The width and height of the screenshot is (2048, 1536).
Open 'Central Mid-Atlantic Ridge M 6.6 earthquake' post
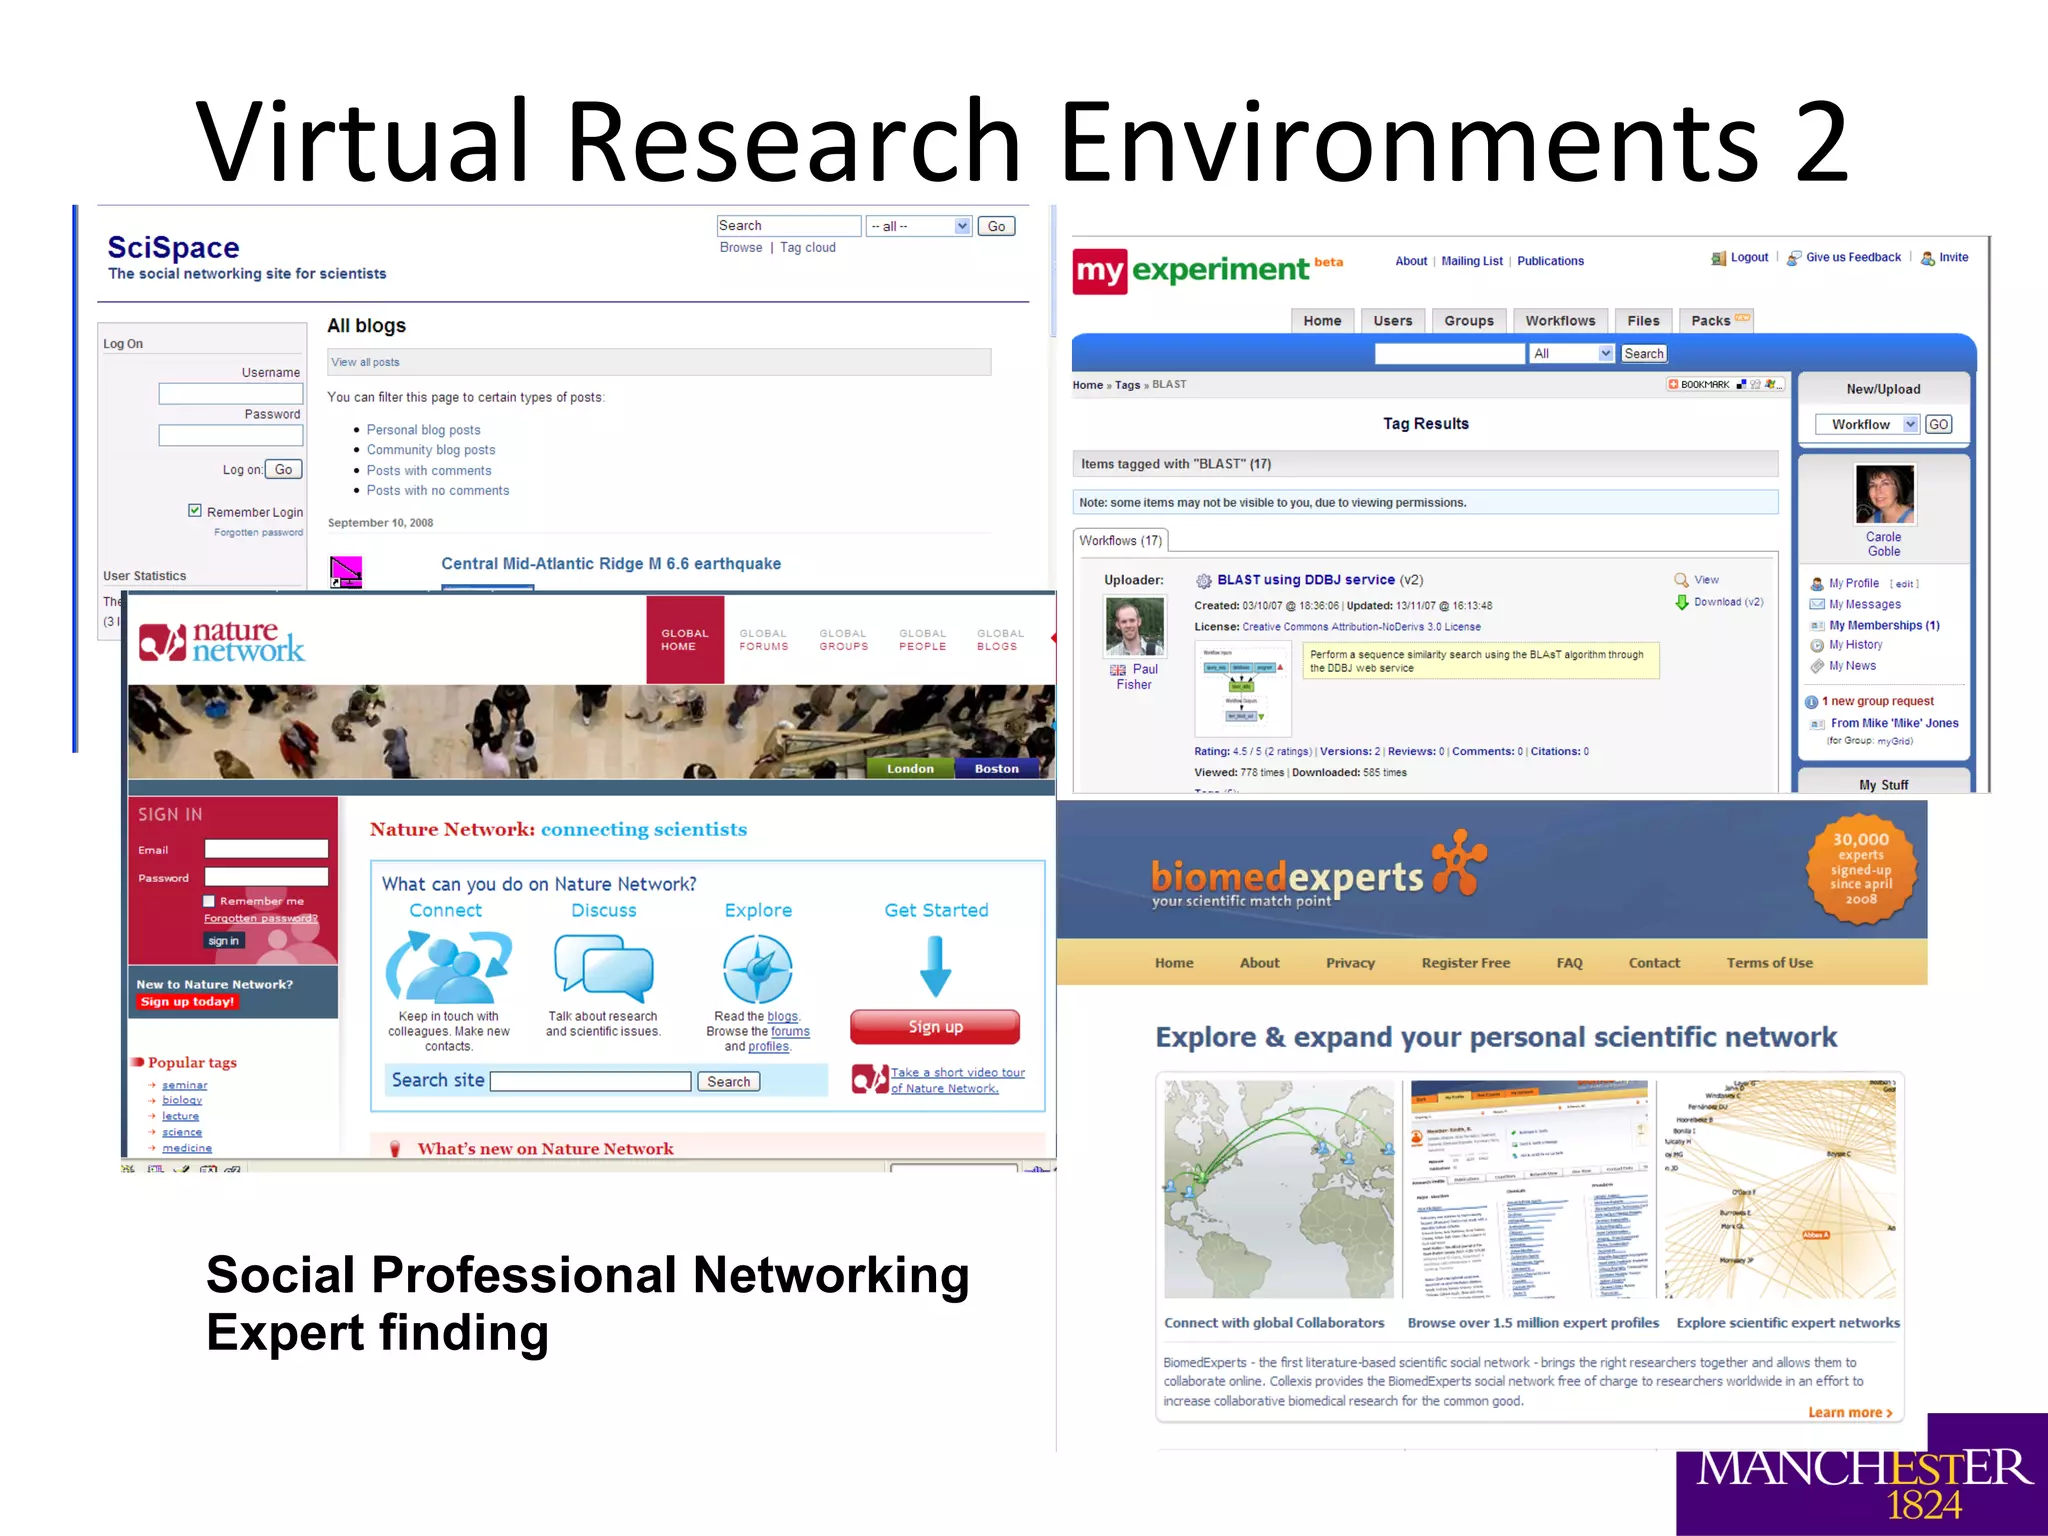point(611,564)
